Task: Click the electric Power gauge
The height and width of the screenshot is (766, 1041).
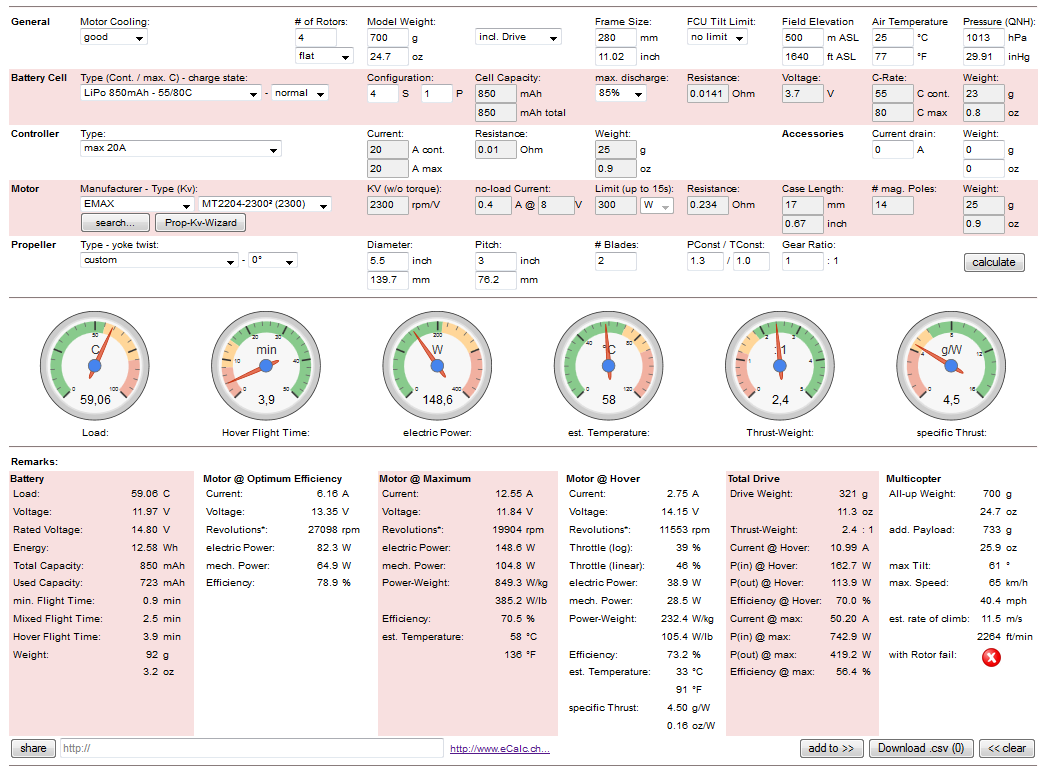Action: (438, 366)
